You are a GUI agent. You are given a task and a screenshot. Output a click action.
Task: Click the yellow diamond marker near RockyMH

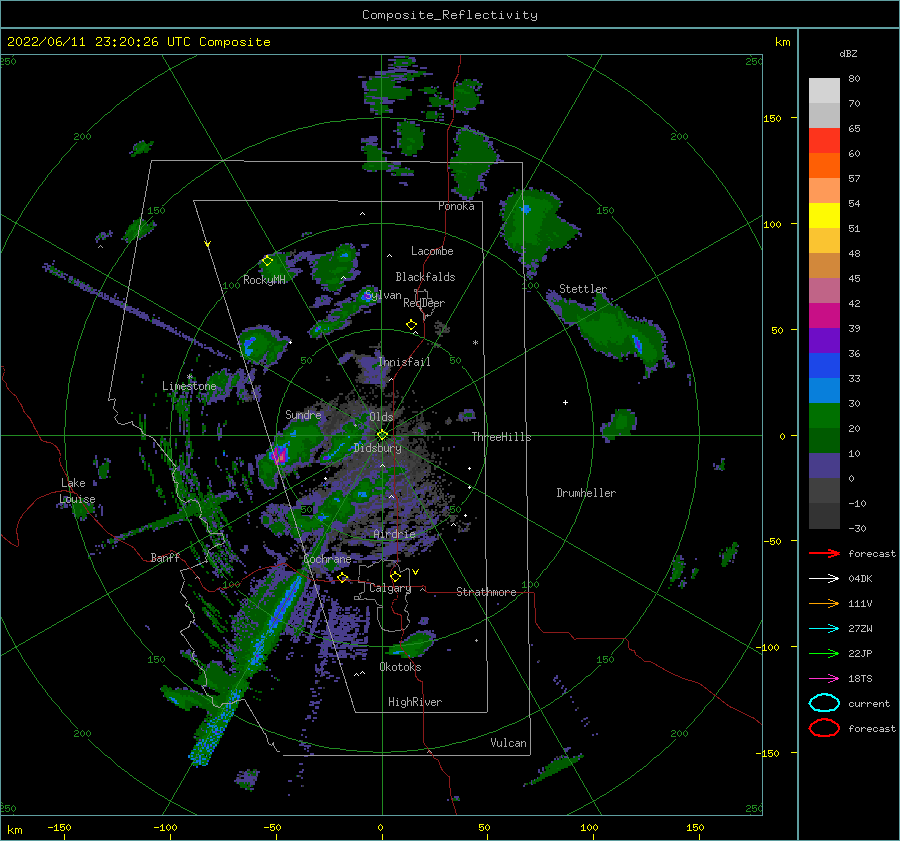pyautogui.click(x=267, y=261)
